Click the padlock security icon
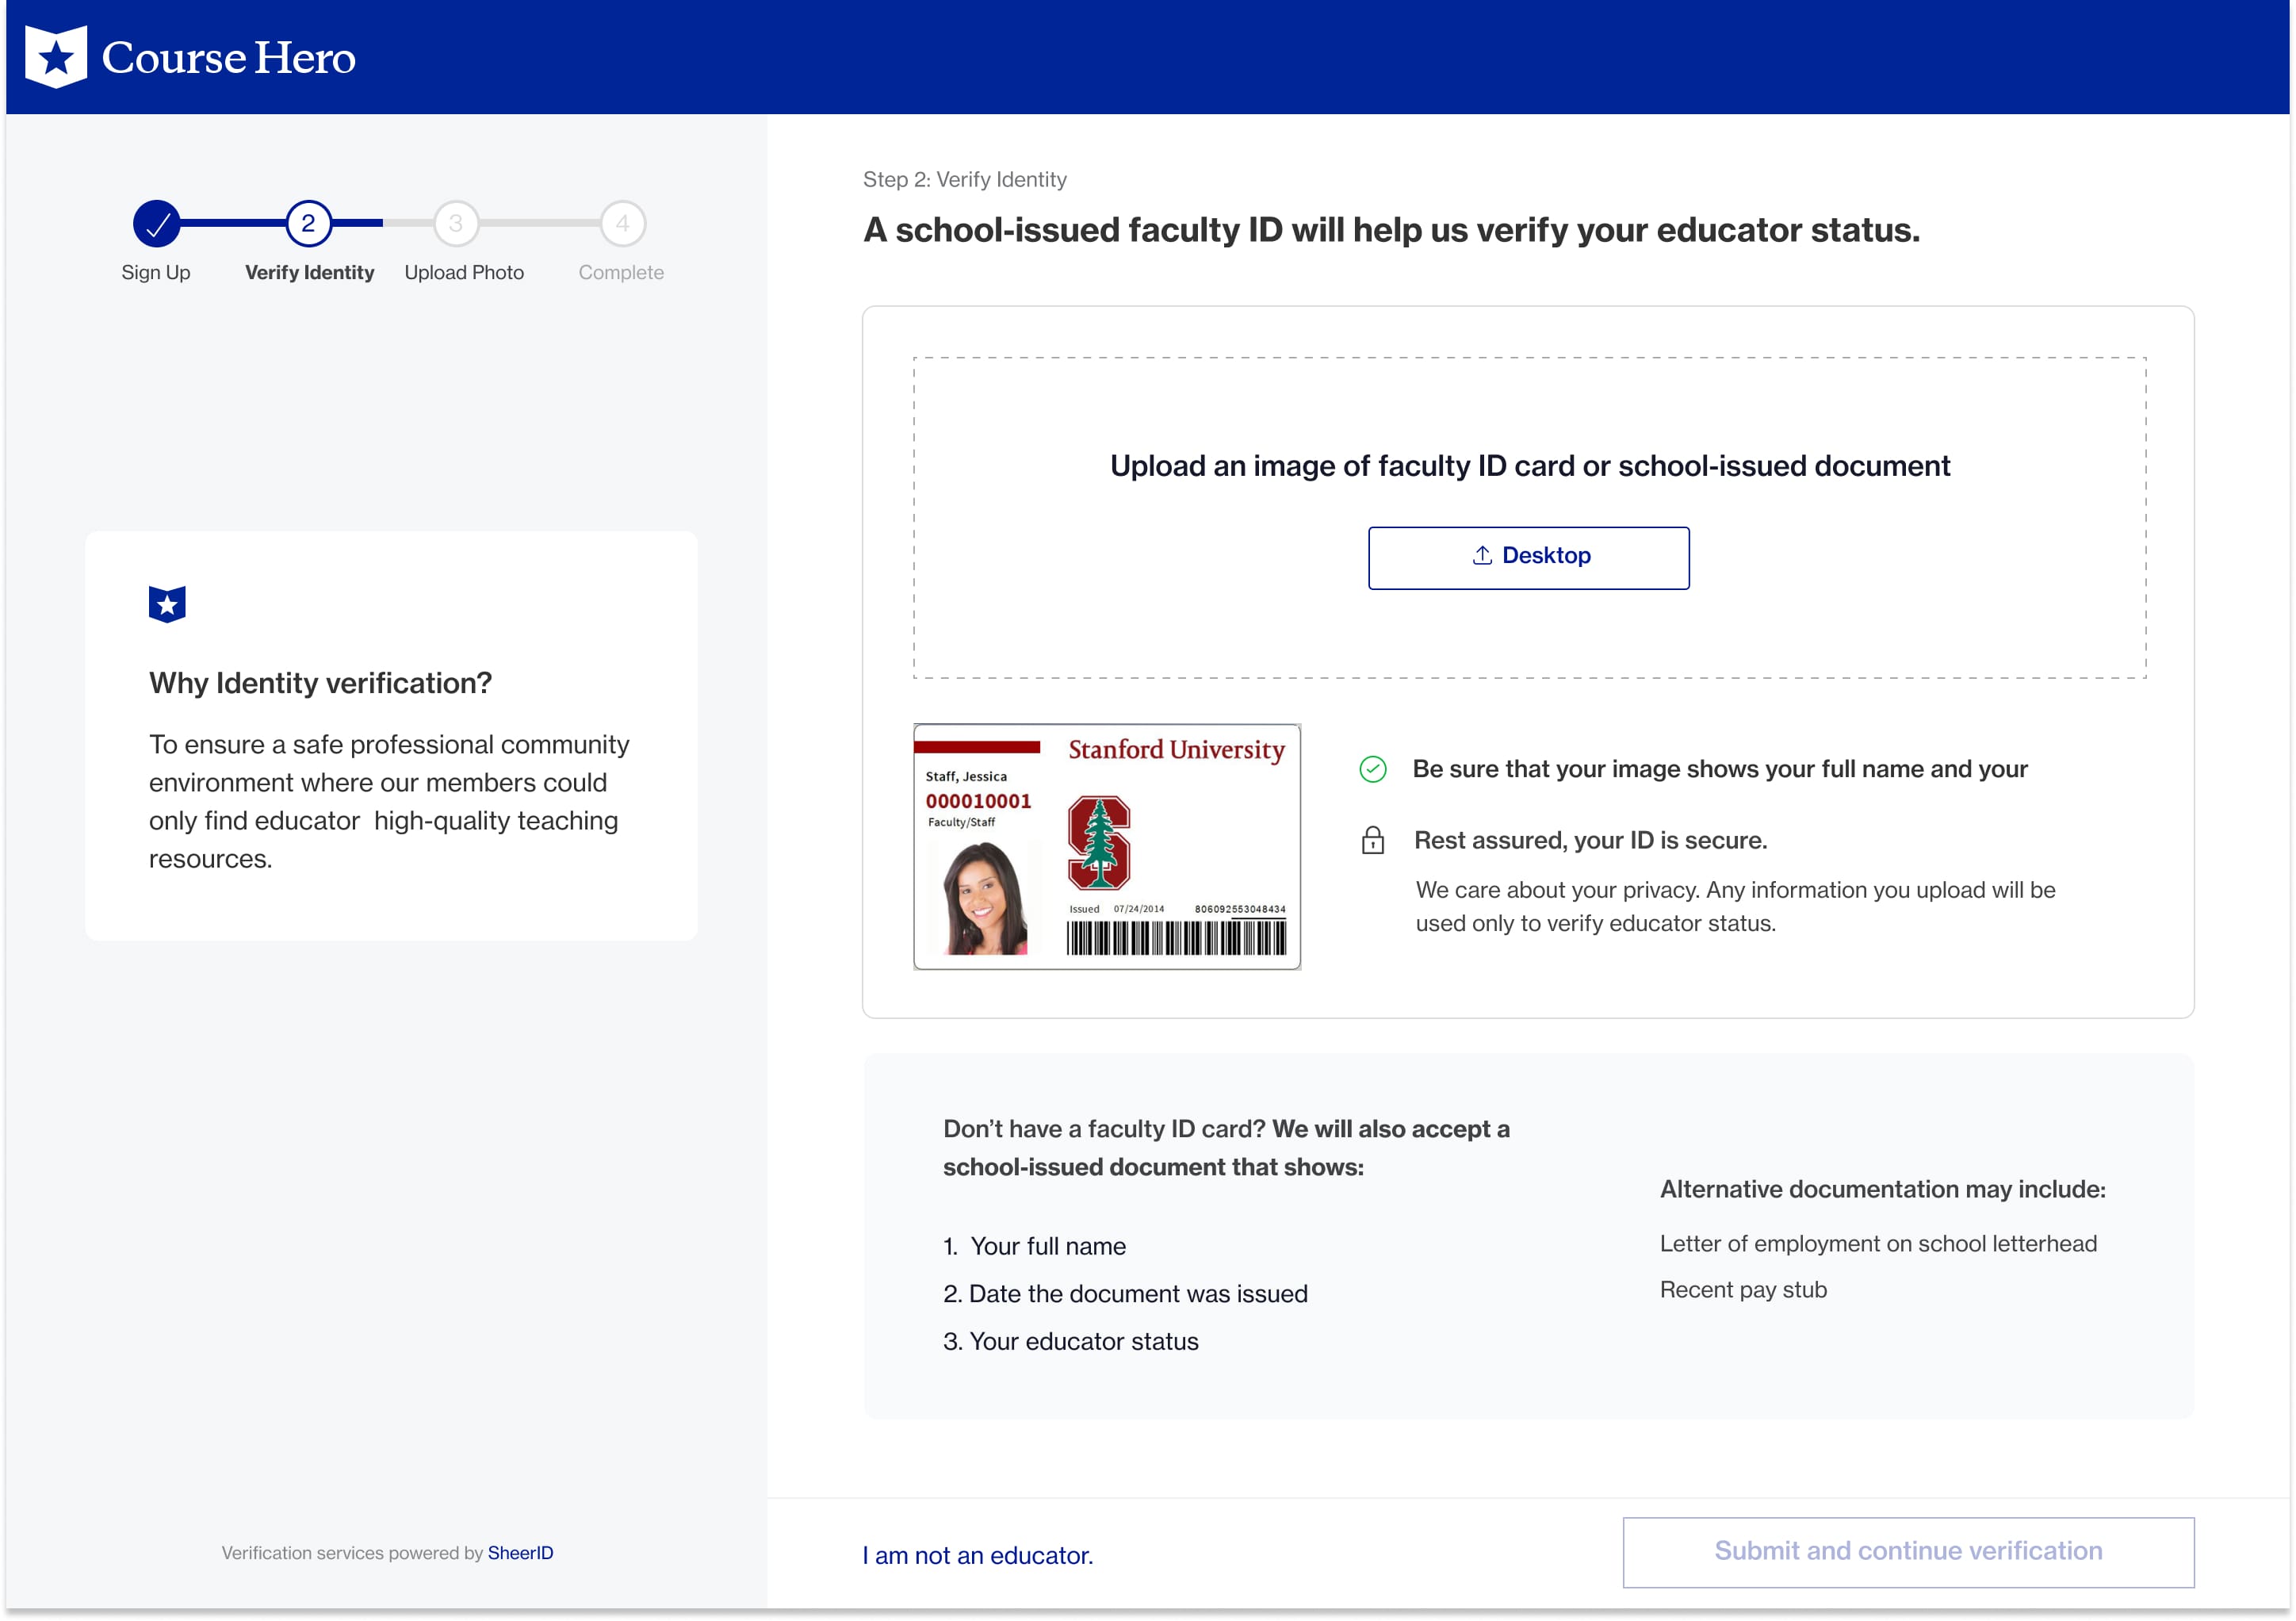This screenshot has height=1621, width=2296. (1373, 840)
